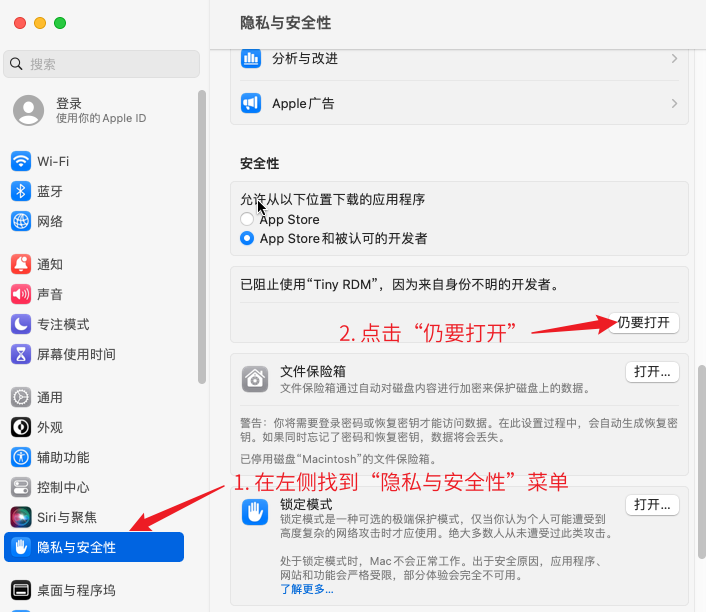
Task: Open the 声音 speaker icon
Action: pyautogui.click(x=21, y=294)
